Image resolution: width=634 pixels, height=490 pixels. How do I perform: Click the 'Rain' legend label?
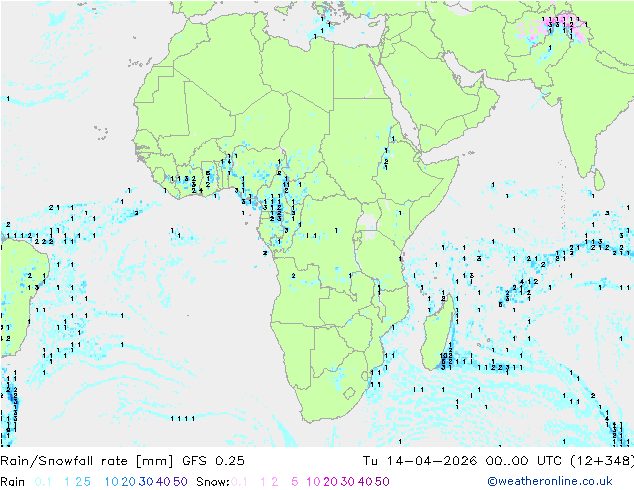13,482
